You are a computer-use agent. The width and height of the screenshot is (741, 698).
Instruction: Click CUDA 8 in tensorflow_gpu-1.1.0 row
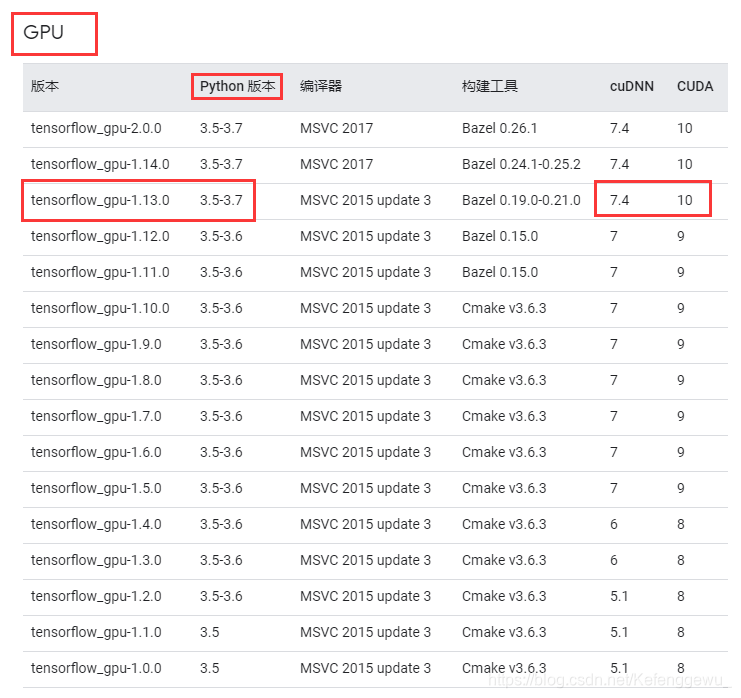coord(681,632)
